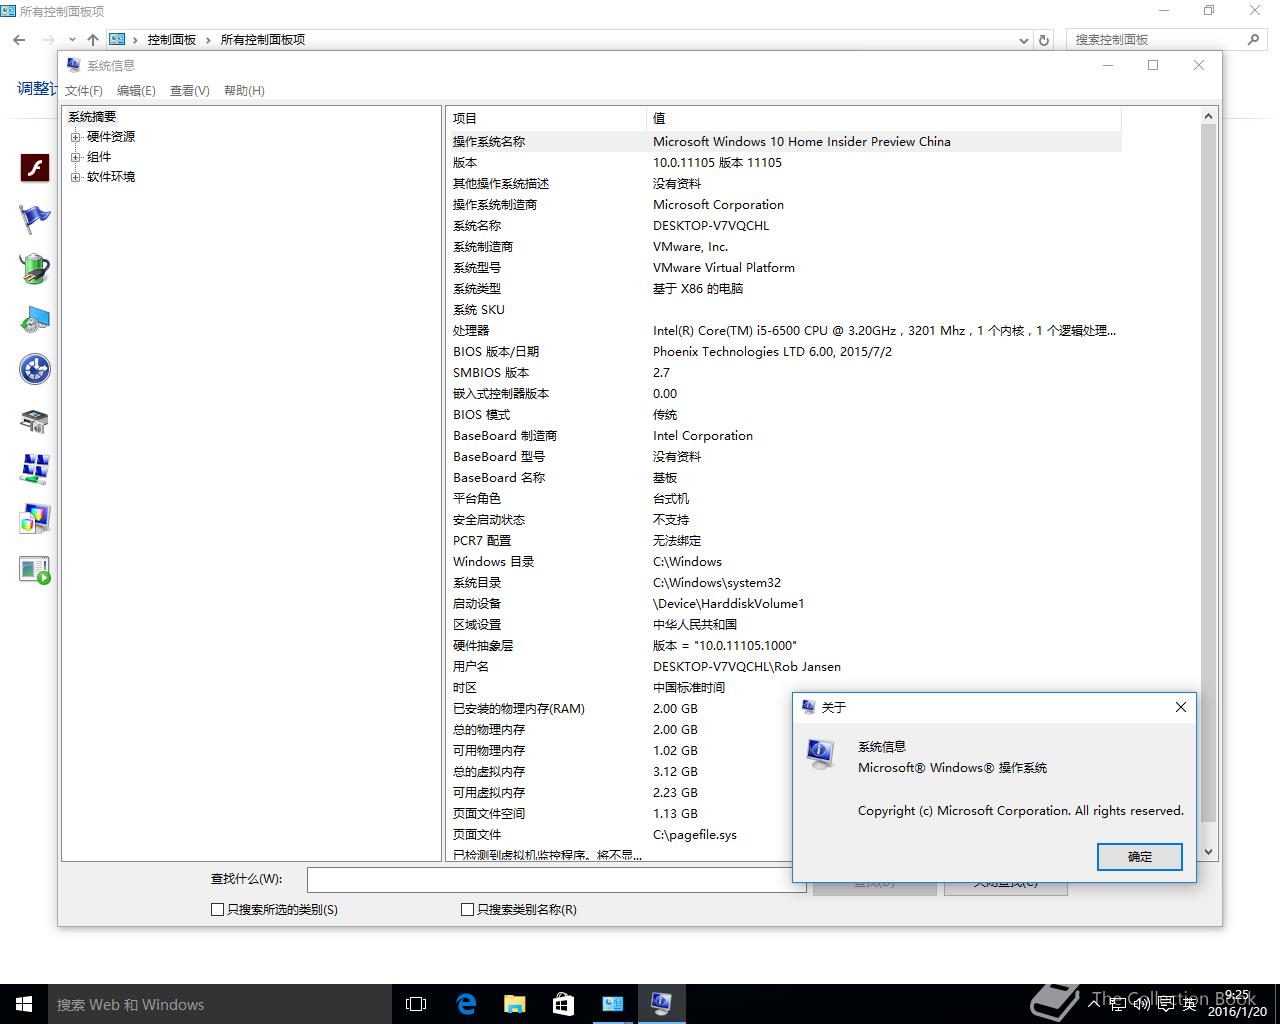Close the 关于 dialog with X
Viewport: 1280px width, 1024px height.
pos(1180,707)
